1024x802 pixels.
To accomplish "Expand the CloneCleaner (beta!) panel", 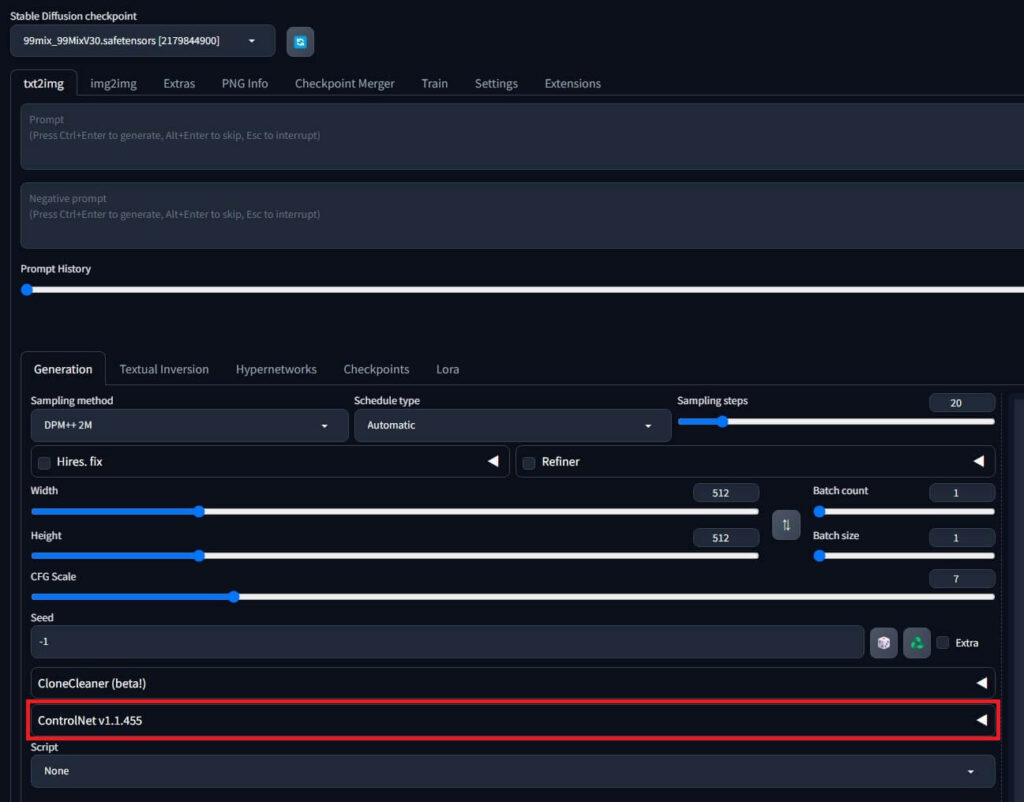I will point(981,683).
